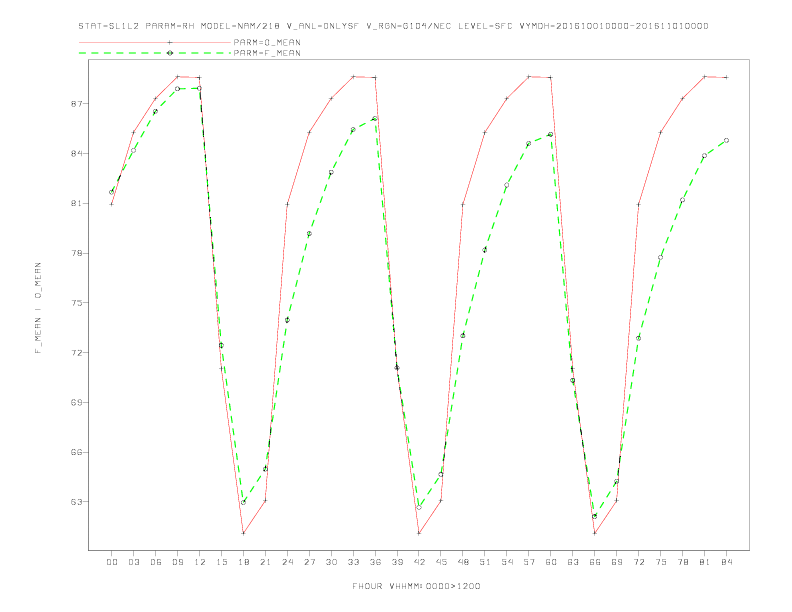Click the x-axis tick label 69
Screen dimensions: 792x612
coord(617,562)
